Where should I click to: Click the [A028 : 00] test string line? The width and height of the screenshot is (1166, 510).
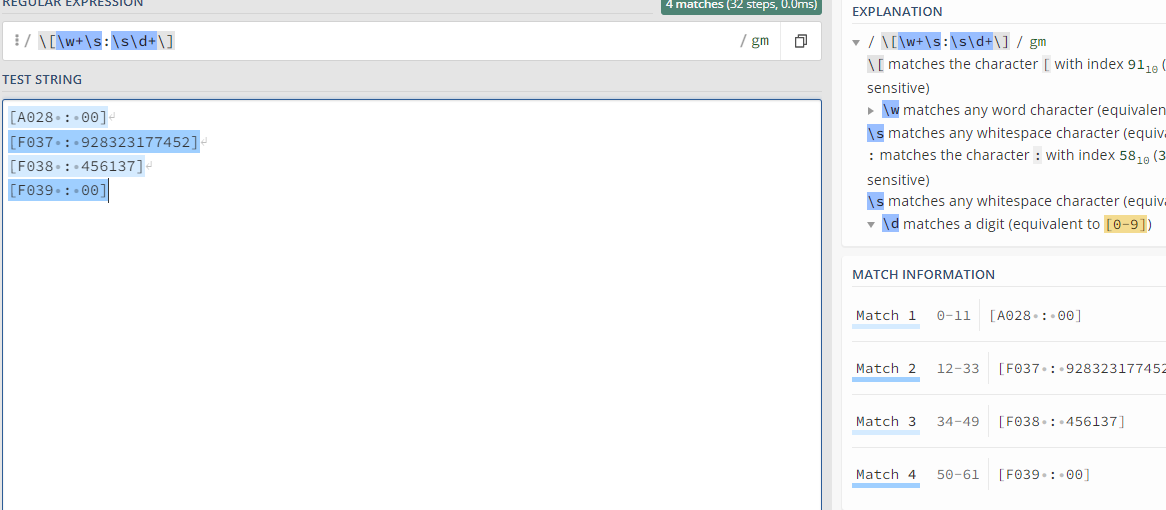(57, 117)
